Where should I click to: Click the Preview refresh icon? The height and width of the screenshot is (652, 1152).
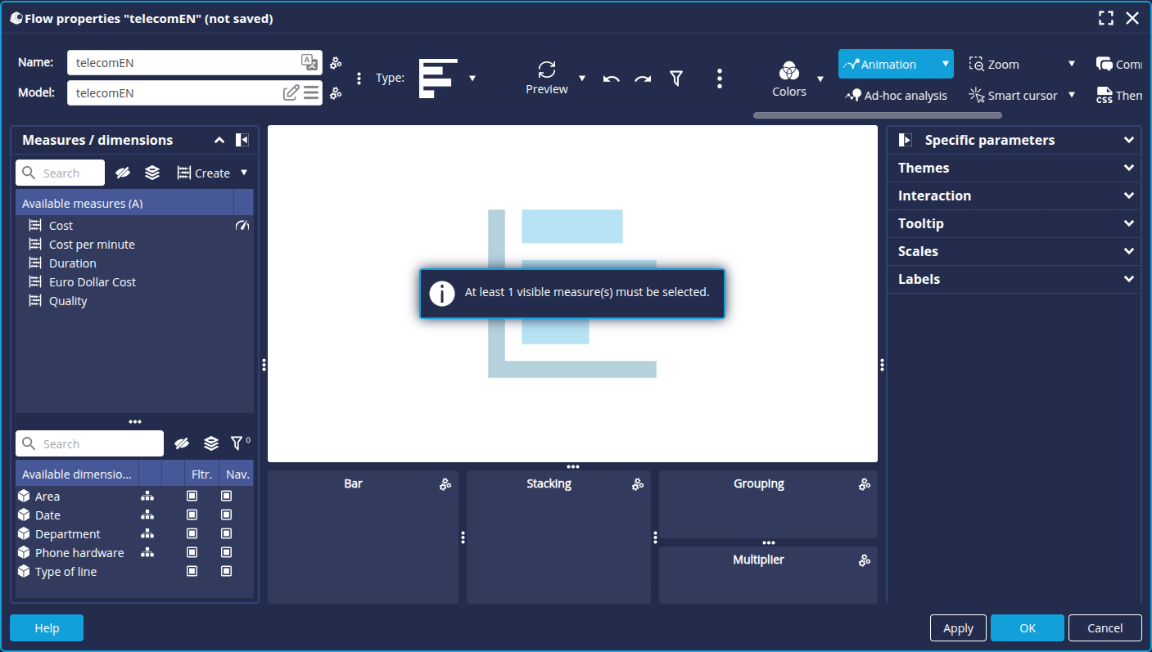click(546, 69)
